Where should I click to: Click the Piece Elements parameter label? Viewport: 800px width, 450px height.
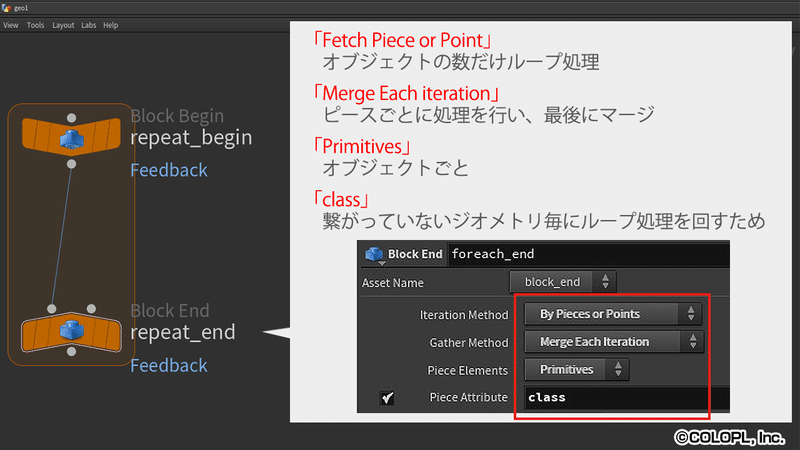pyautogui.click(x=467, y=370)
